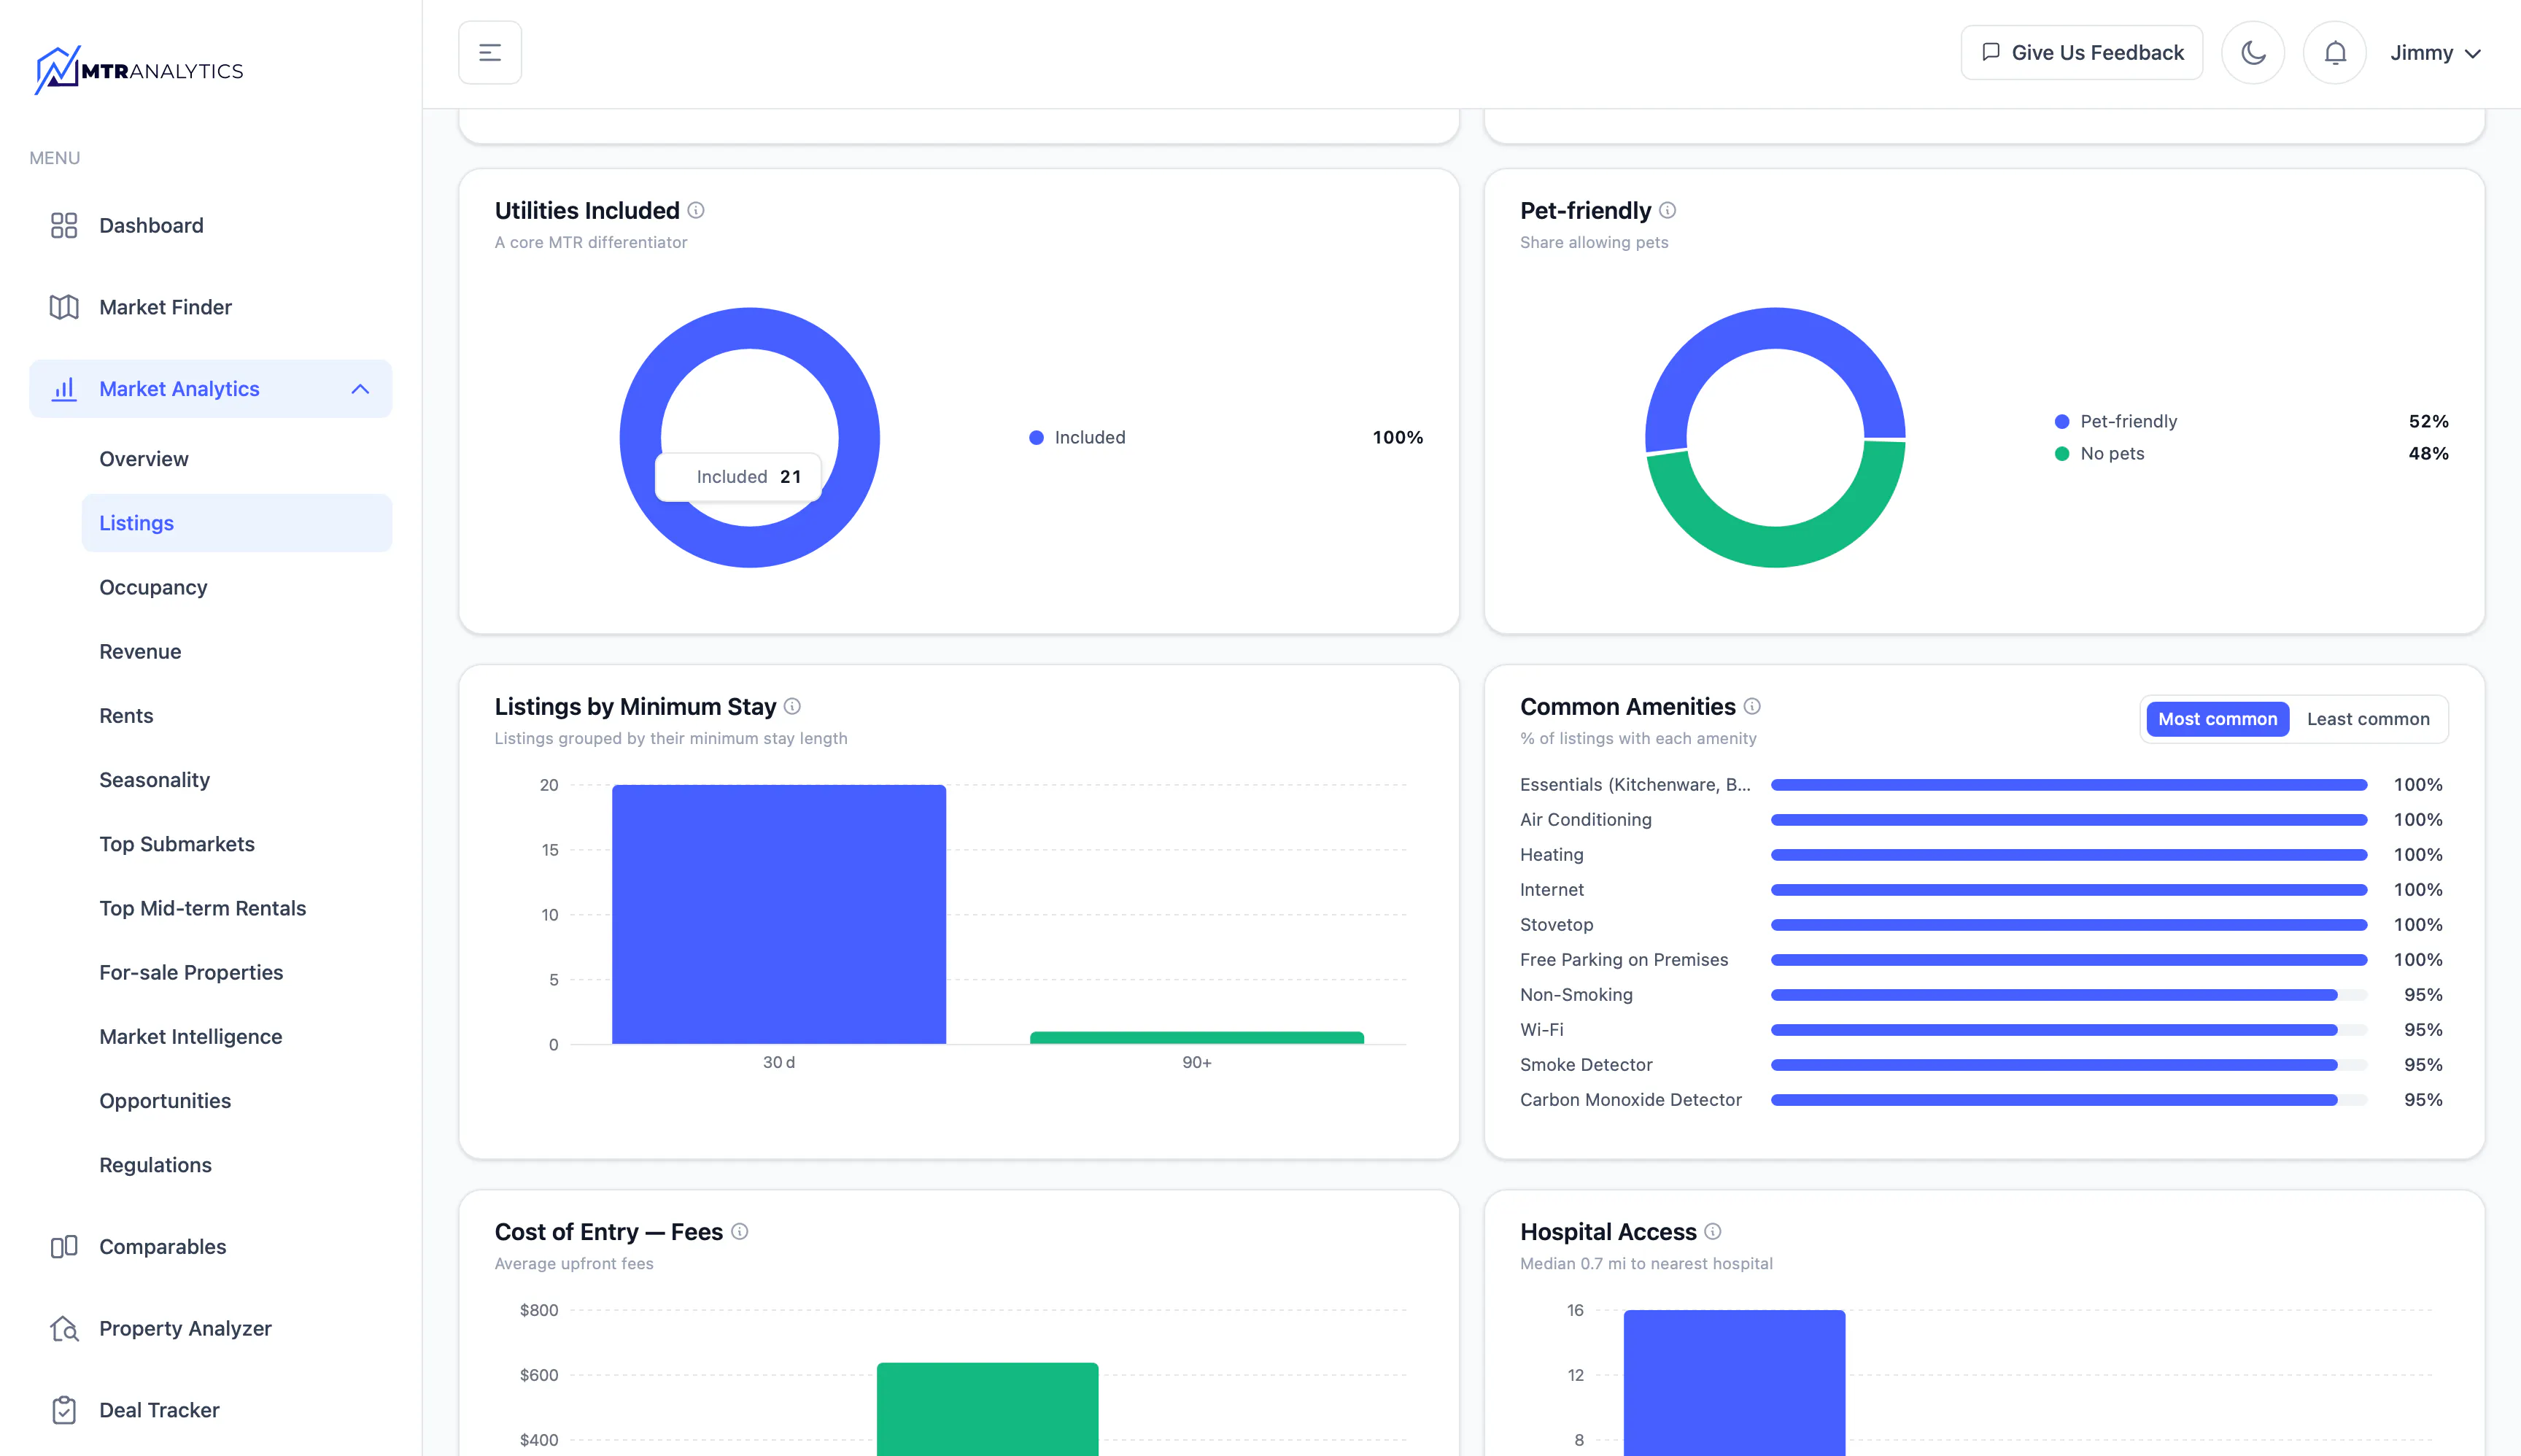The width and height of the screenshot is (2521, 1456).
Task: Go to Top Submarkets page
Action: [177, 844]
